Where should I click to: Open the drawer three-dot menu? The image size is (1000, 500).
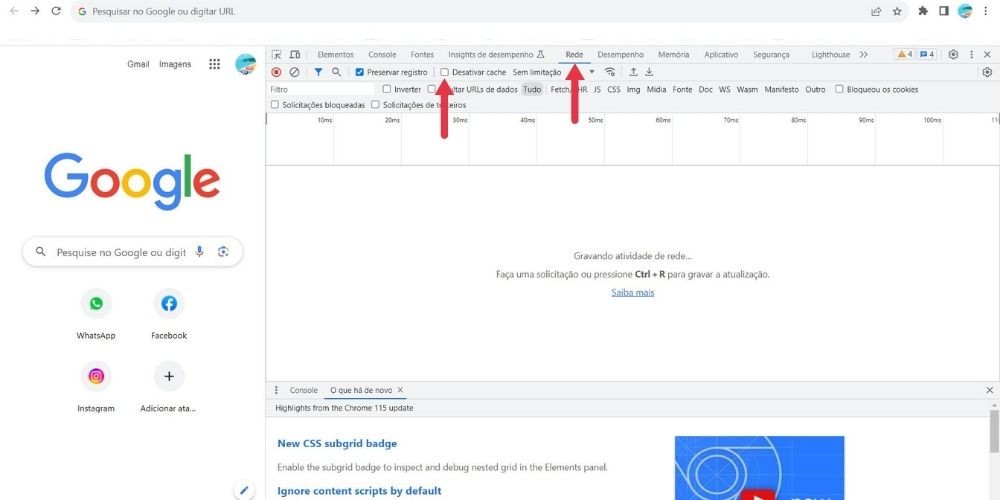(276, 390)
